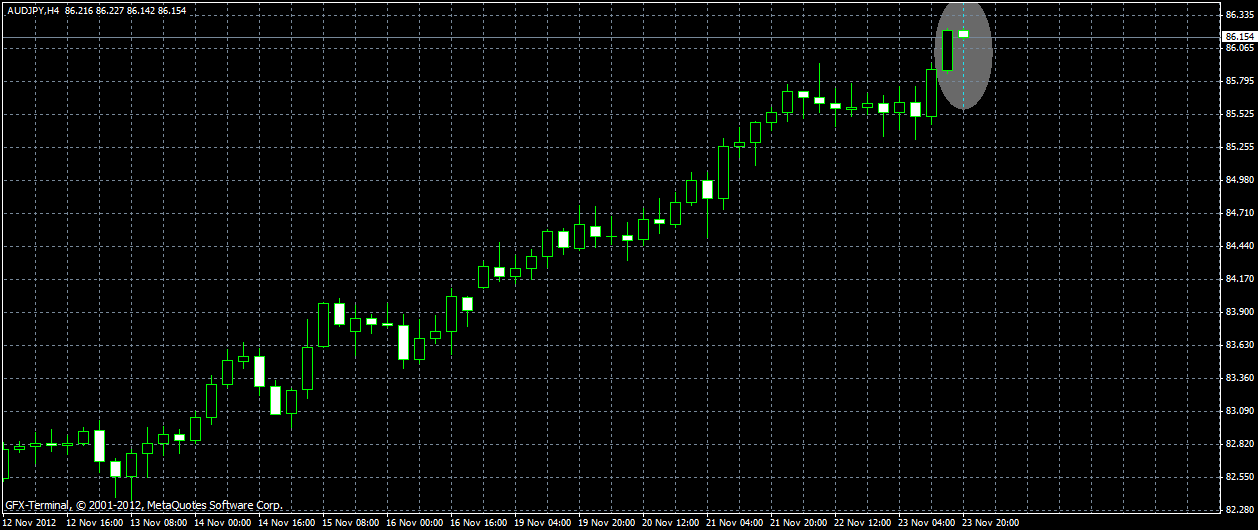Click the 86.335 price axis label
Viewport: 1258px width, 530px height.
(1238, 15)
